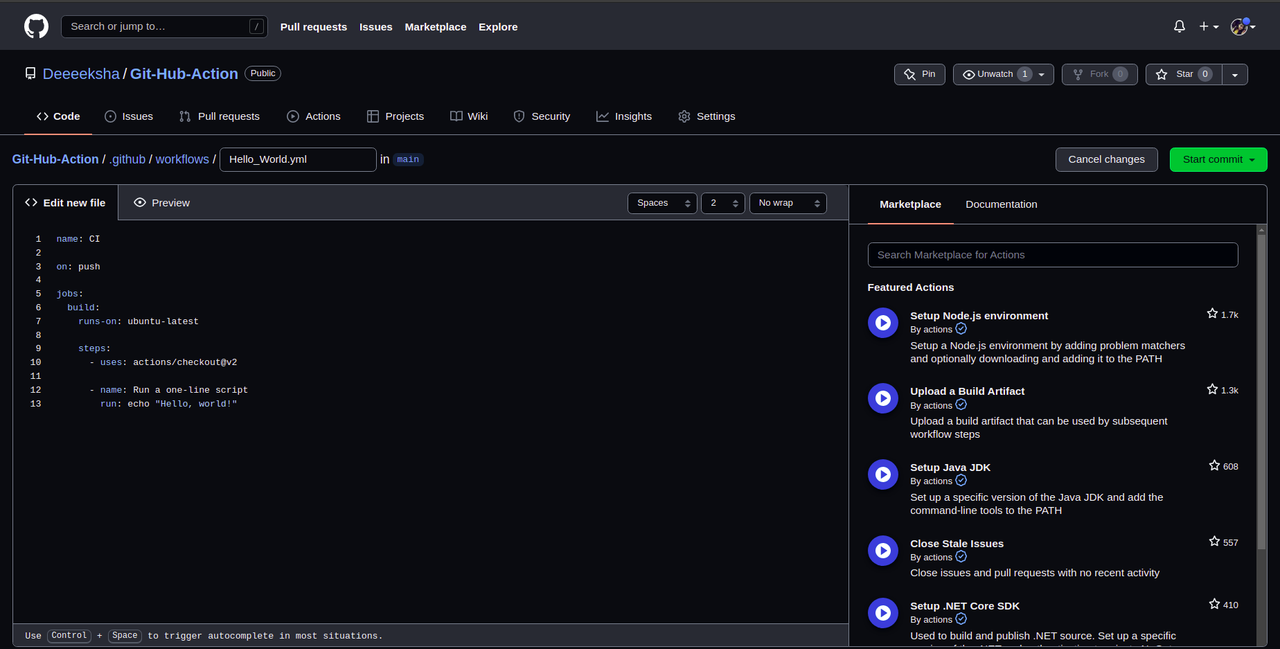
Task: Click verified badge under Setup Node.js environment
Action: pyautogui.click(x=961, y=329)
